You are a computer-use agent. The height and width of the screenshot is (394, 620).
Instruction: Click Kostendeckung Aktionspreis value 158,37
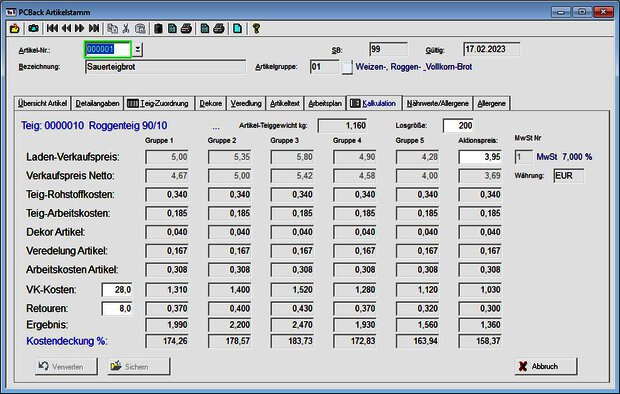(480, 341)
